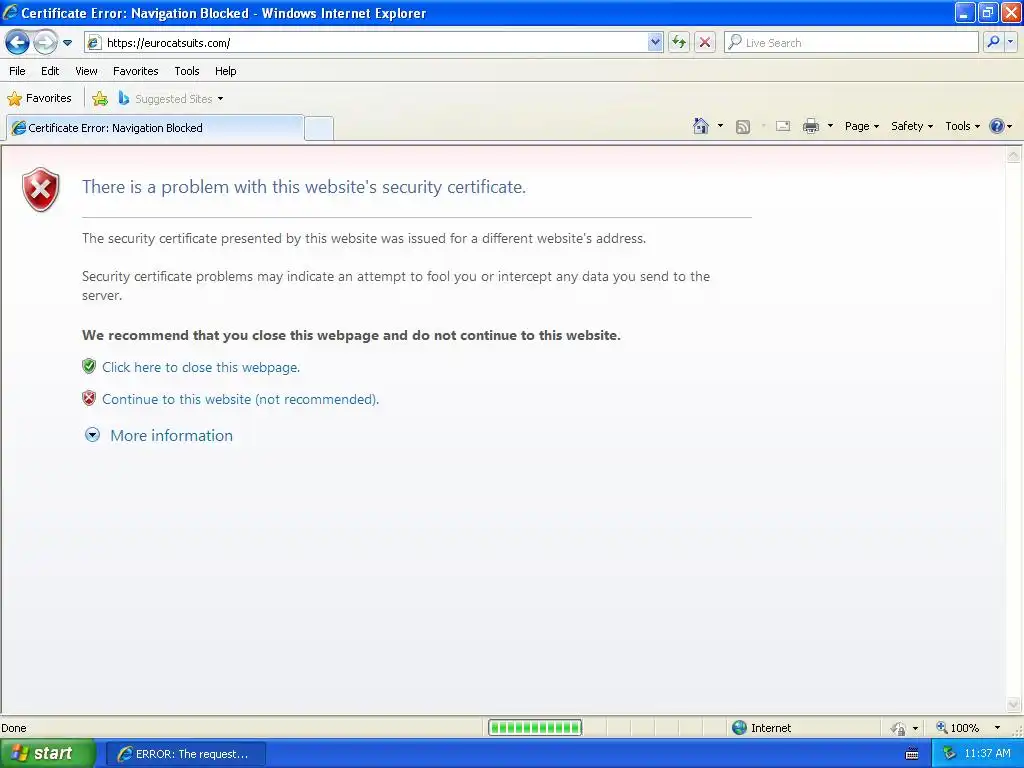The height and width of the screenshot is (768, 1024).
Task: Open the View menu
Action: click(x=86, y=71)
